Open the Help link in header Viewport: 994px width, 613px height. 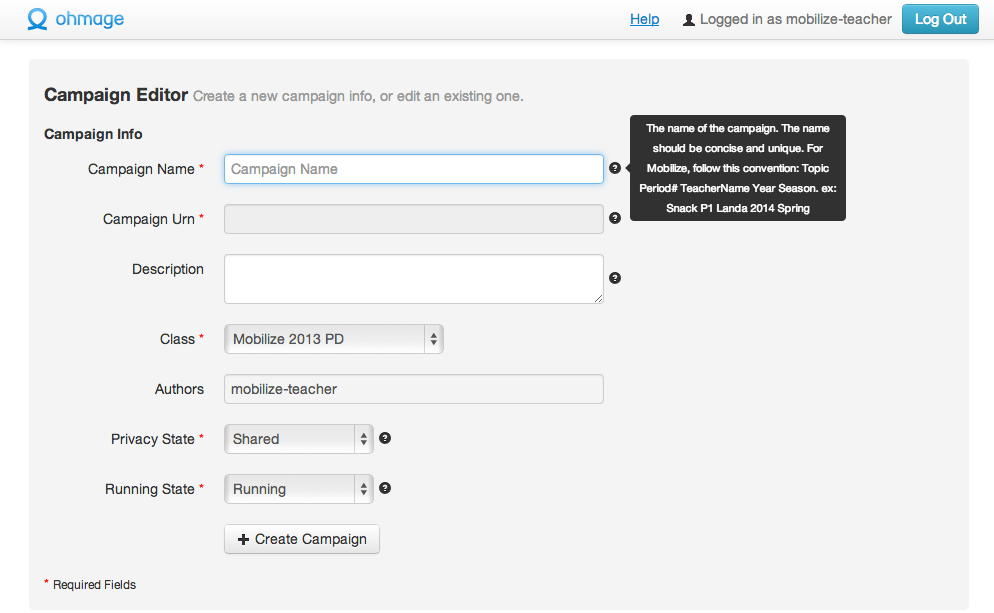pyautogui.click(x=645, y=20)
